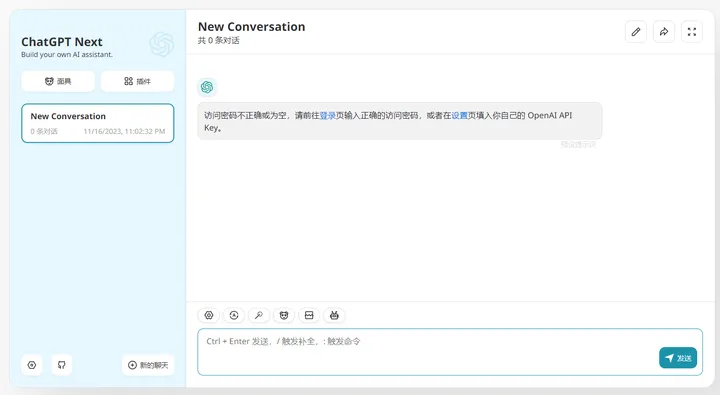720x395 pixels.
Task: Open the rename pencil icon in header
Action: pos(636,32)
